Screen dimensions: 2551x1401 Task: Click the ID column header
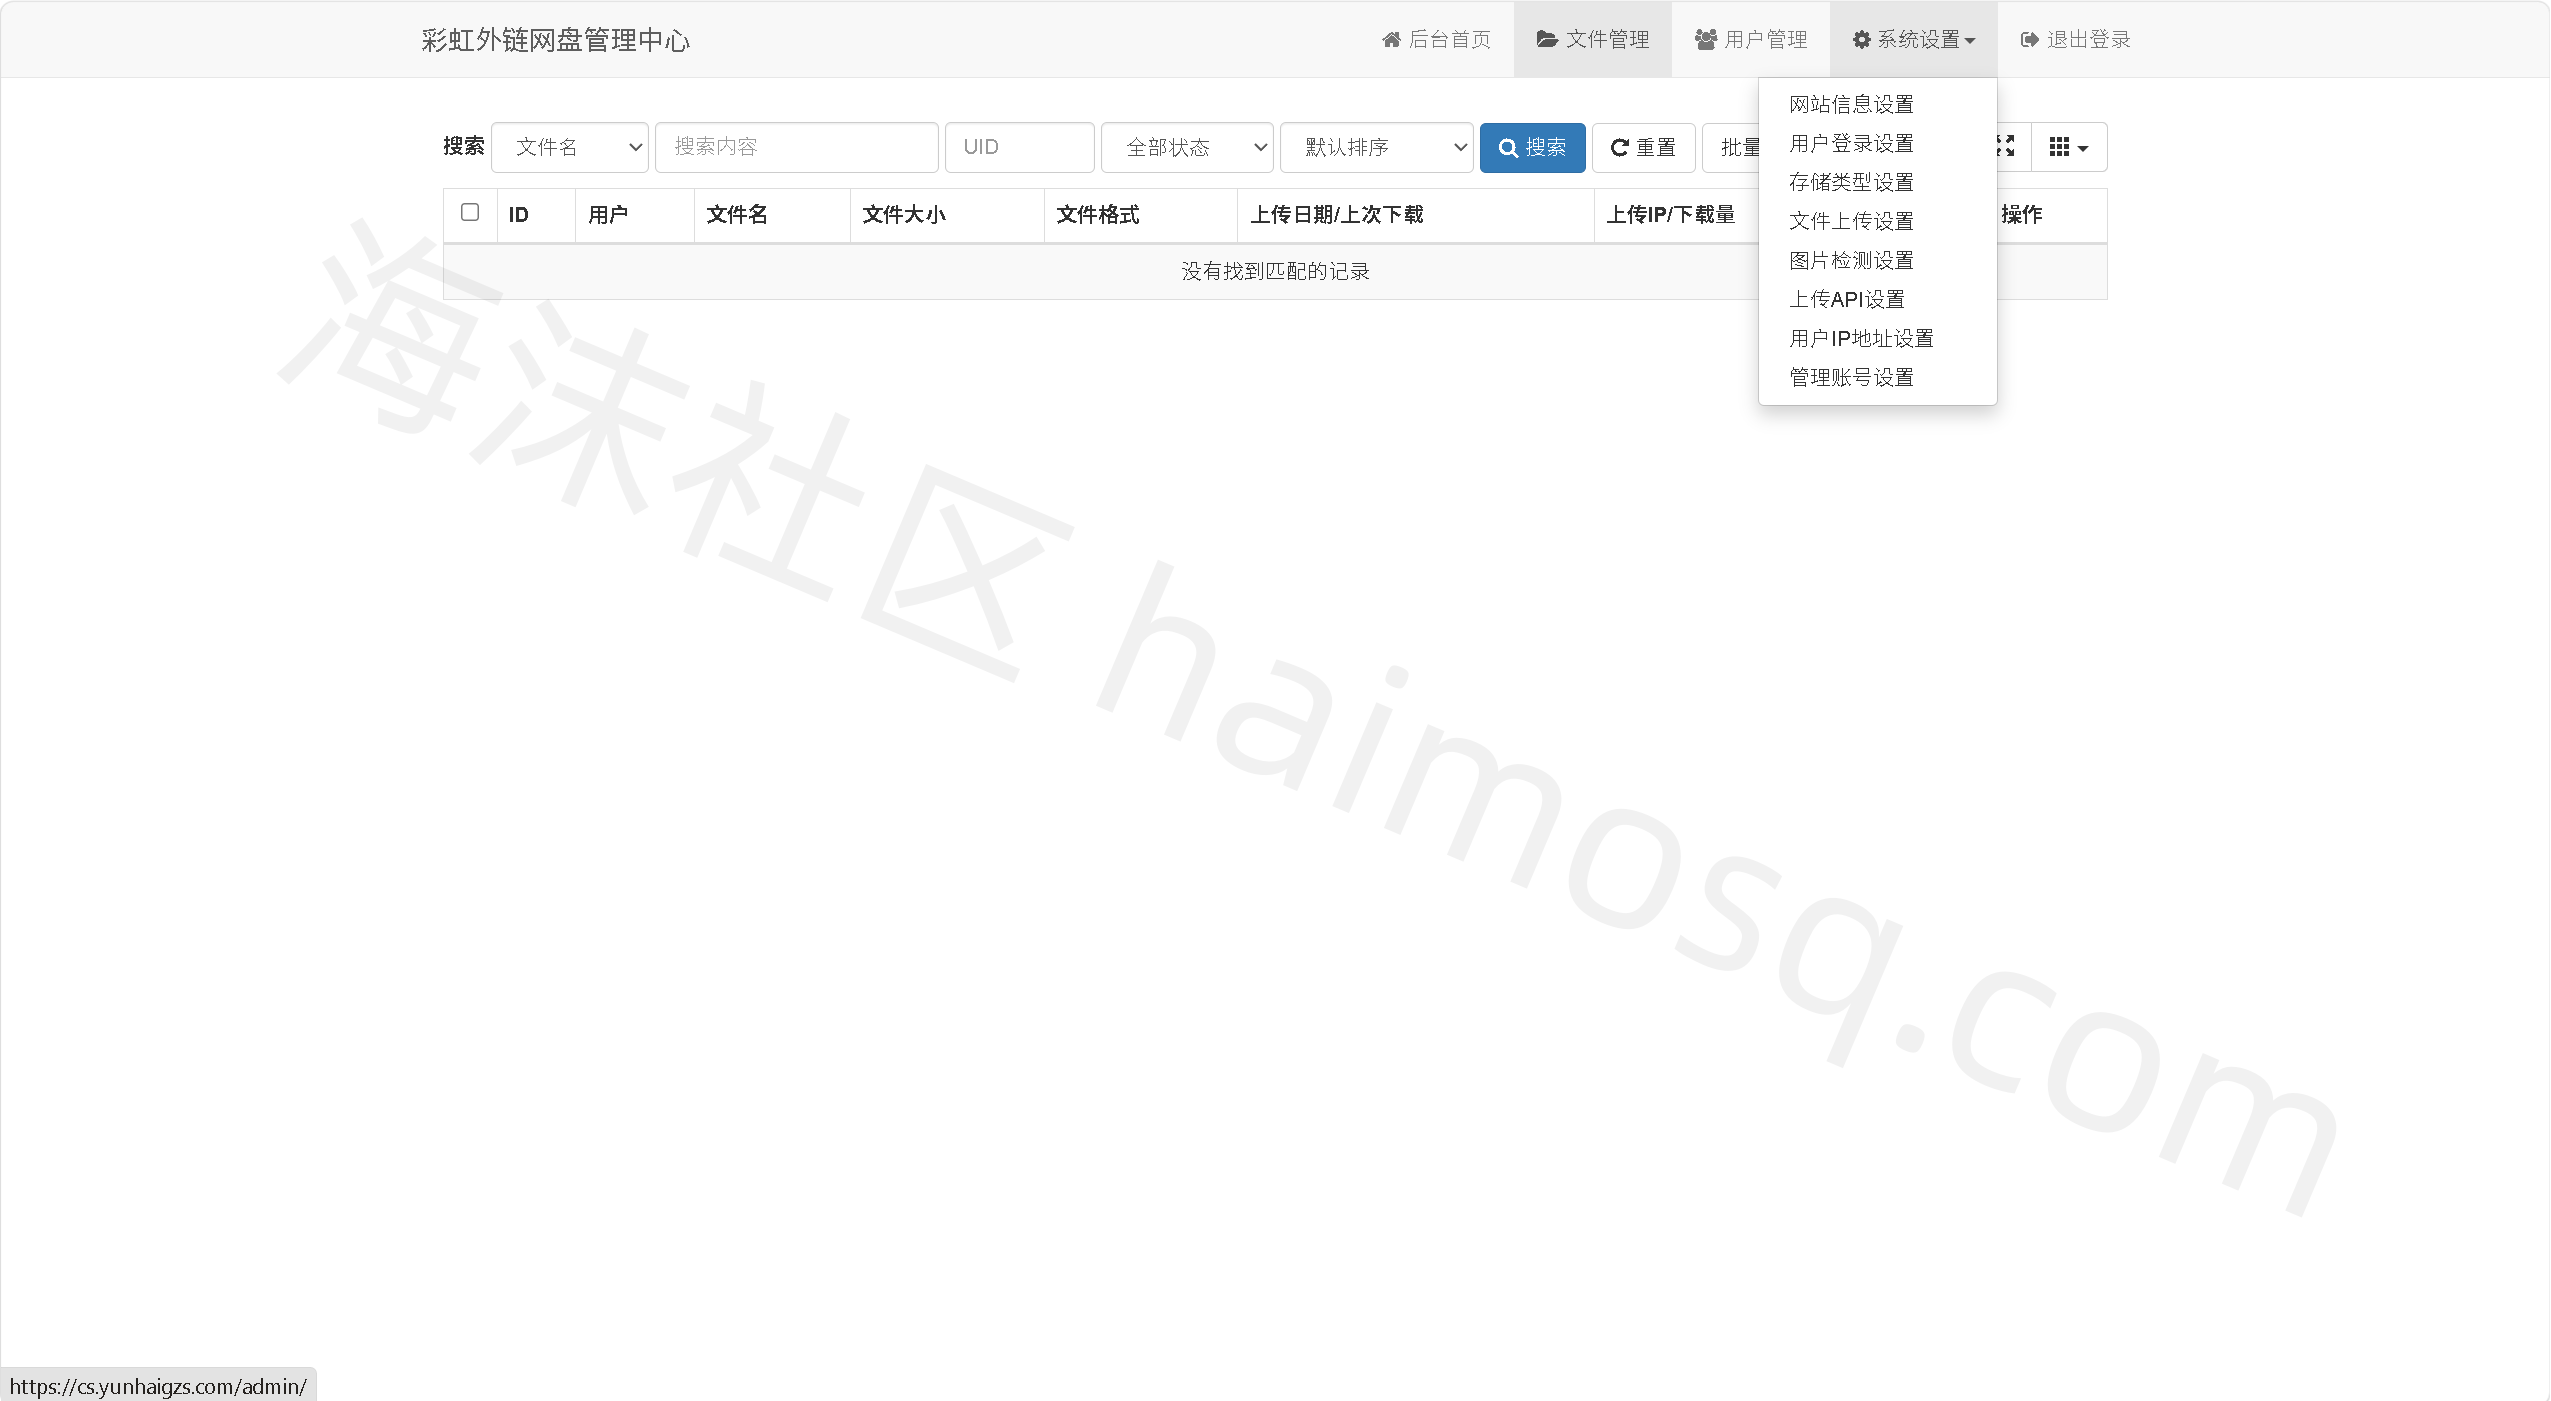[536, 215]
